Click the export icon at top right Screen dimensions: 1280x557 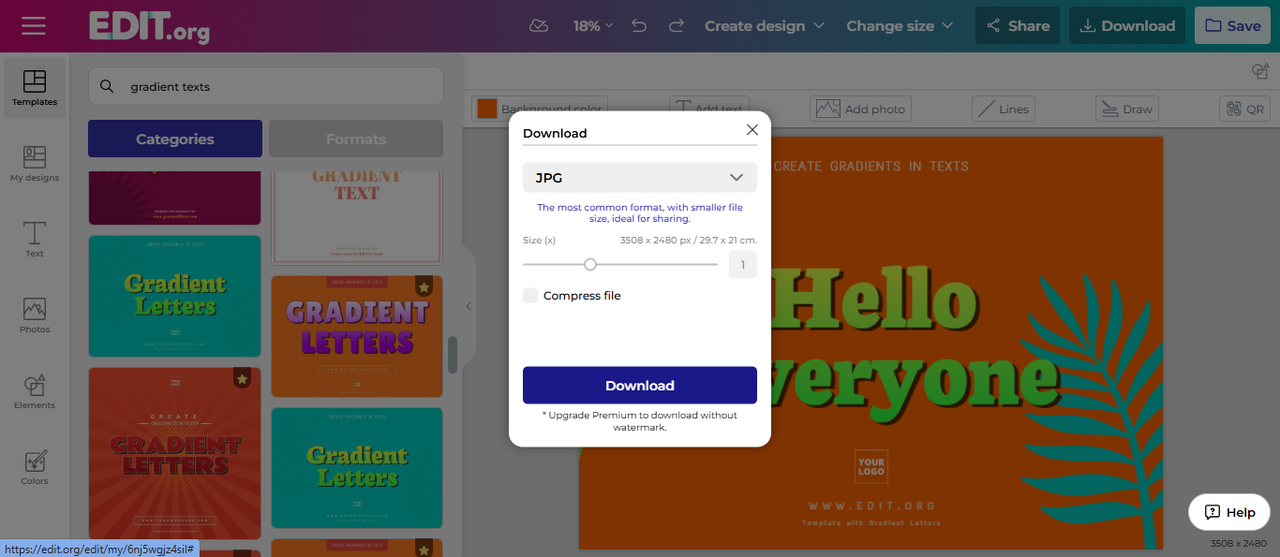[x=1260, y=72]
